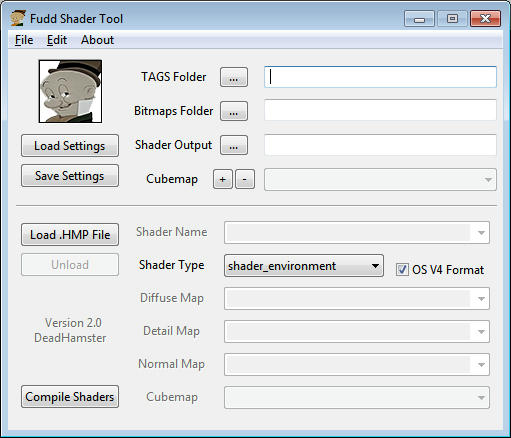The image size is (511, 438).
Task: Browse for the Bitmaps Folder
Action: pos(234,111)
